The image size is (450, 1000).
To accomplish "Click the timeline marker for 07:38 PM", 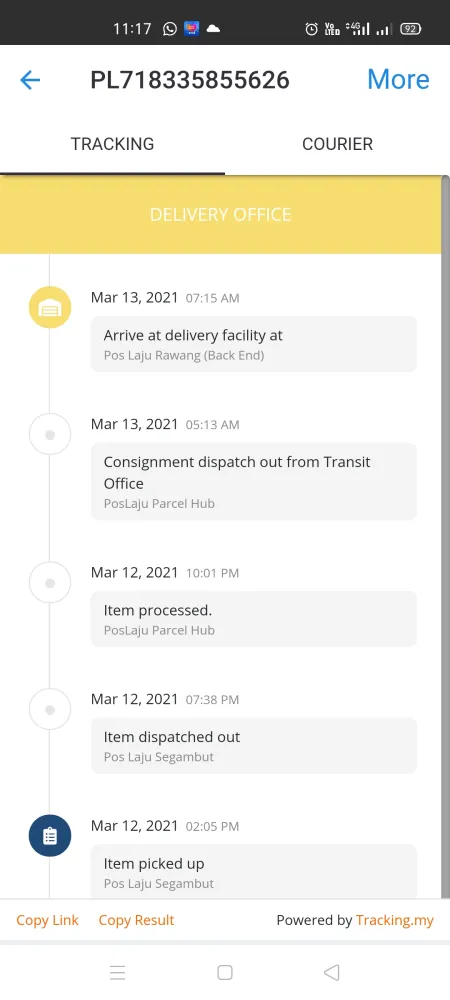I will coord(50,709).
